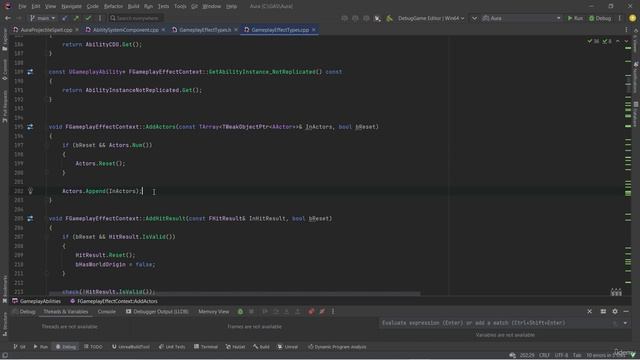Toggle Mute Breakpoints icon

click(x=322, y=311)
